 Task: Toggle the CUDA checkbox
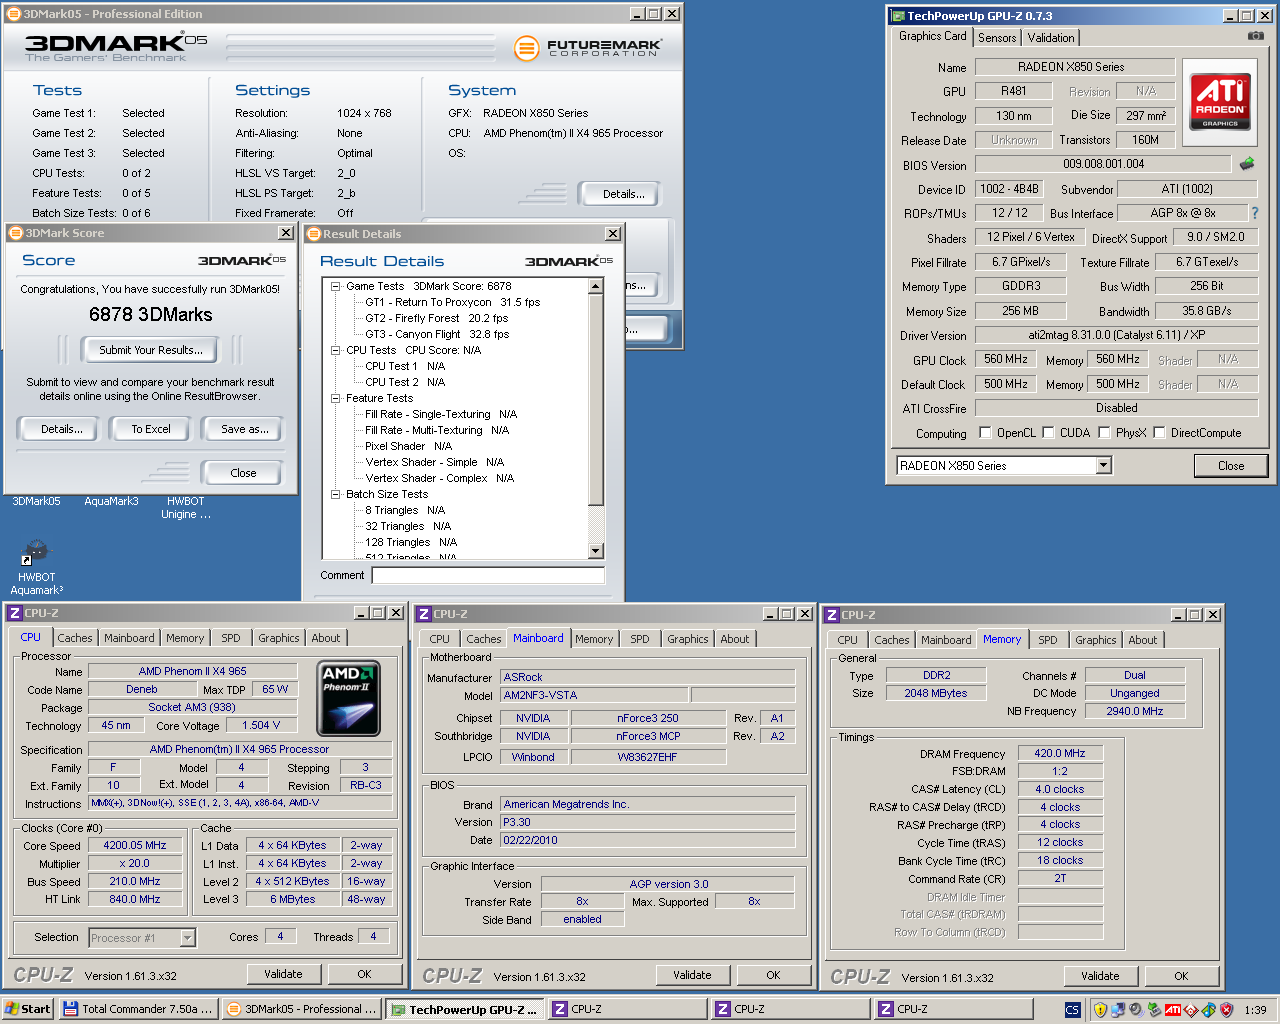point(1048,432)
